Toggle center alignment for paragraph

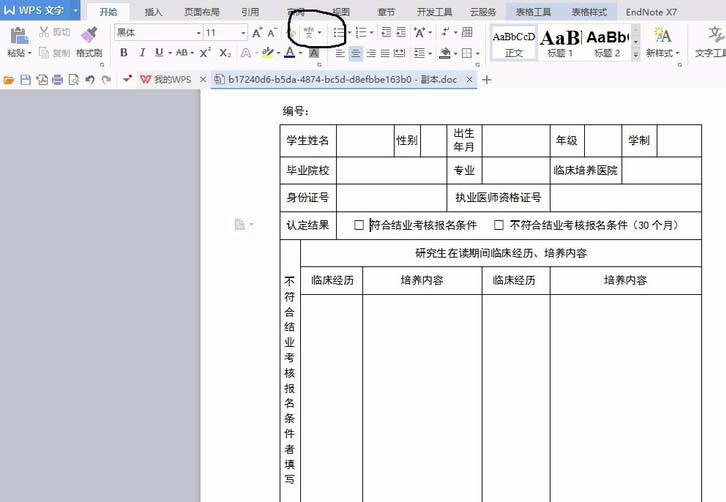(356, 53)
